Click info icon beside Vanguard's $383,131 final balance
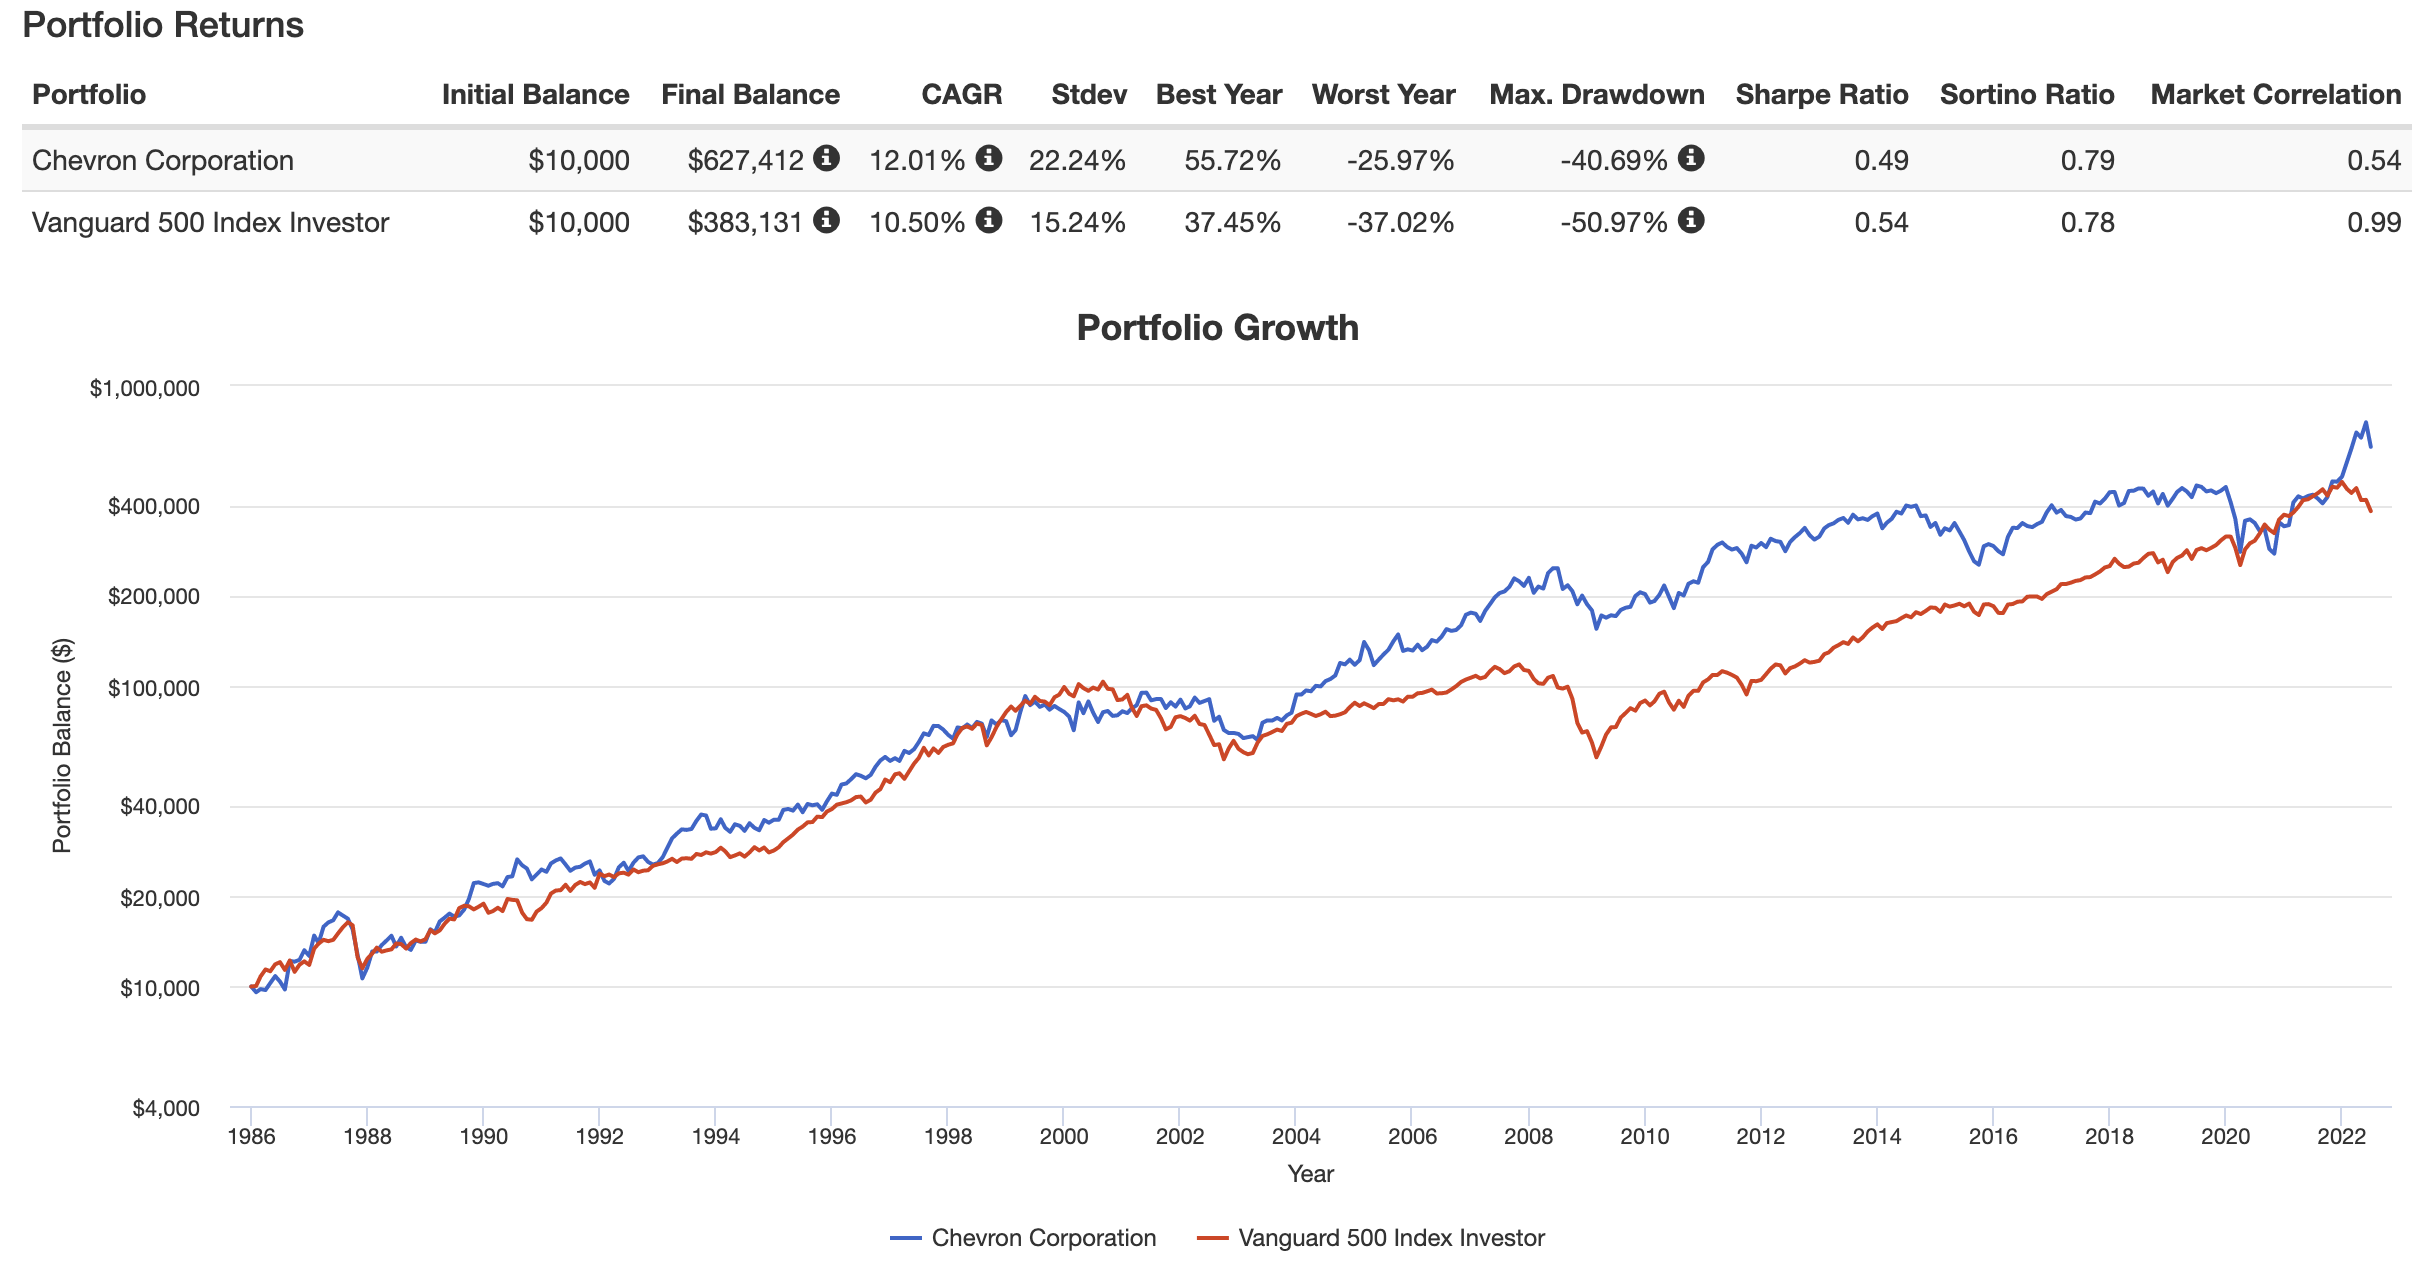This screenshot has width=2424, height=1264. 826,220
